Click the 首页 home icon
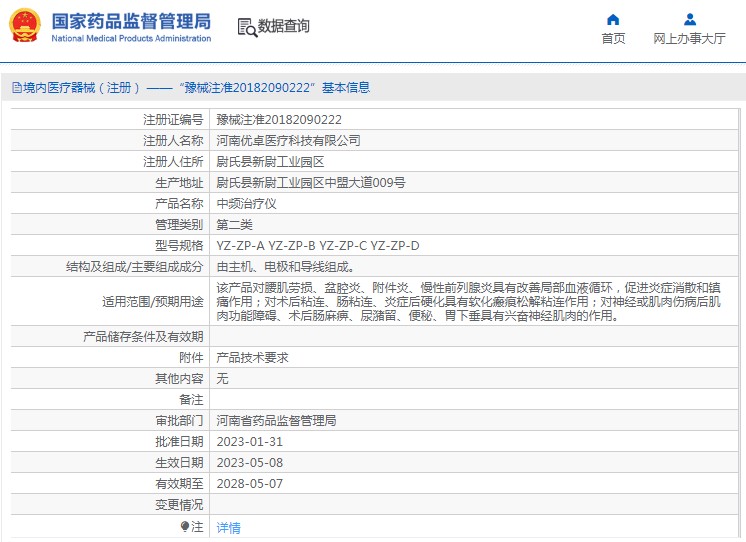 pos(613,20)
